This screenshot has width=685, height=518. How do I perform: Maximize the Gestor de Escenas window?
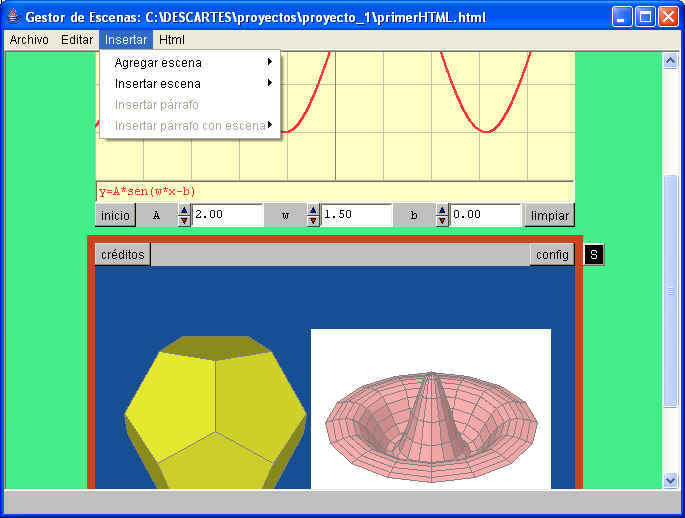click(645, 17)
